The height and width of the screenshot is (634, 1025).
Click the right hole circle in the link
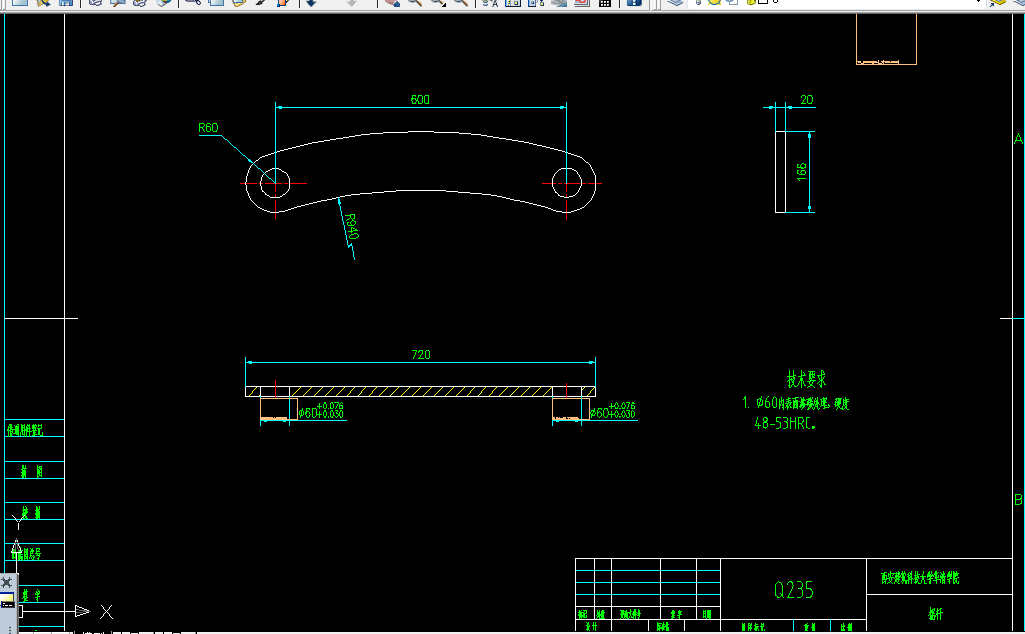pos(567,183)
